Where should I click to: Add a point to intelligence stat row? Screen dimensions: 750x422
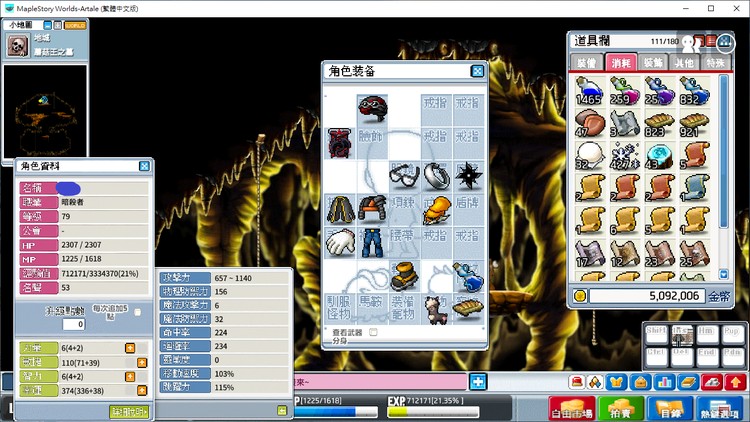(130, 377)
